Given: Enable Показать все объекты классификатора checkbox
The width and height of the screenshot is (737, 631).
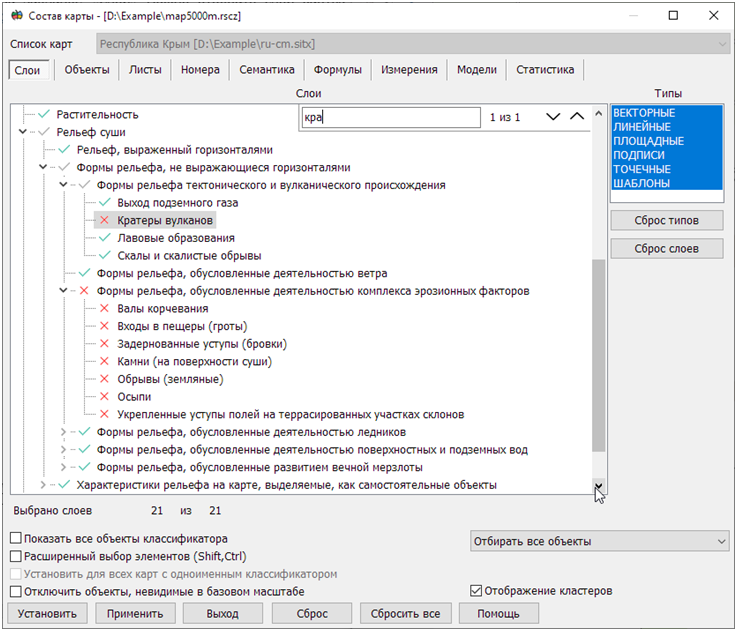Looking at the screenshot, I should click(x=16, y=539).
